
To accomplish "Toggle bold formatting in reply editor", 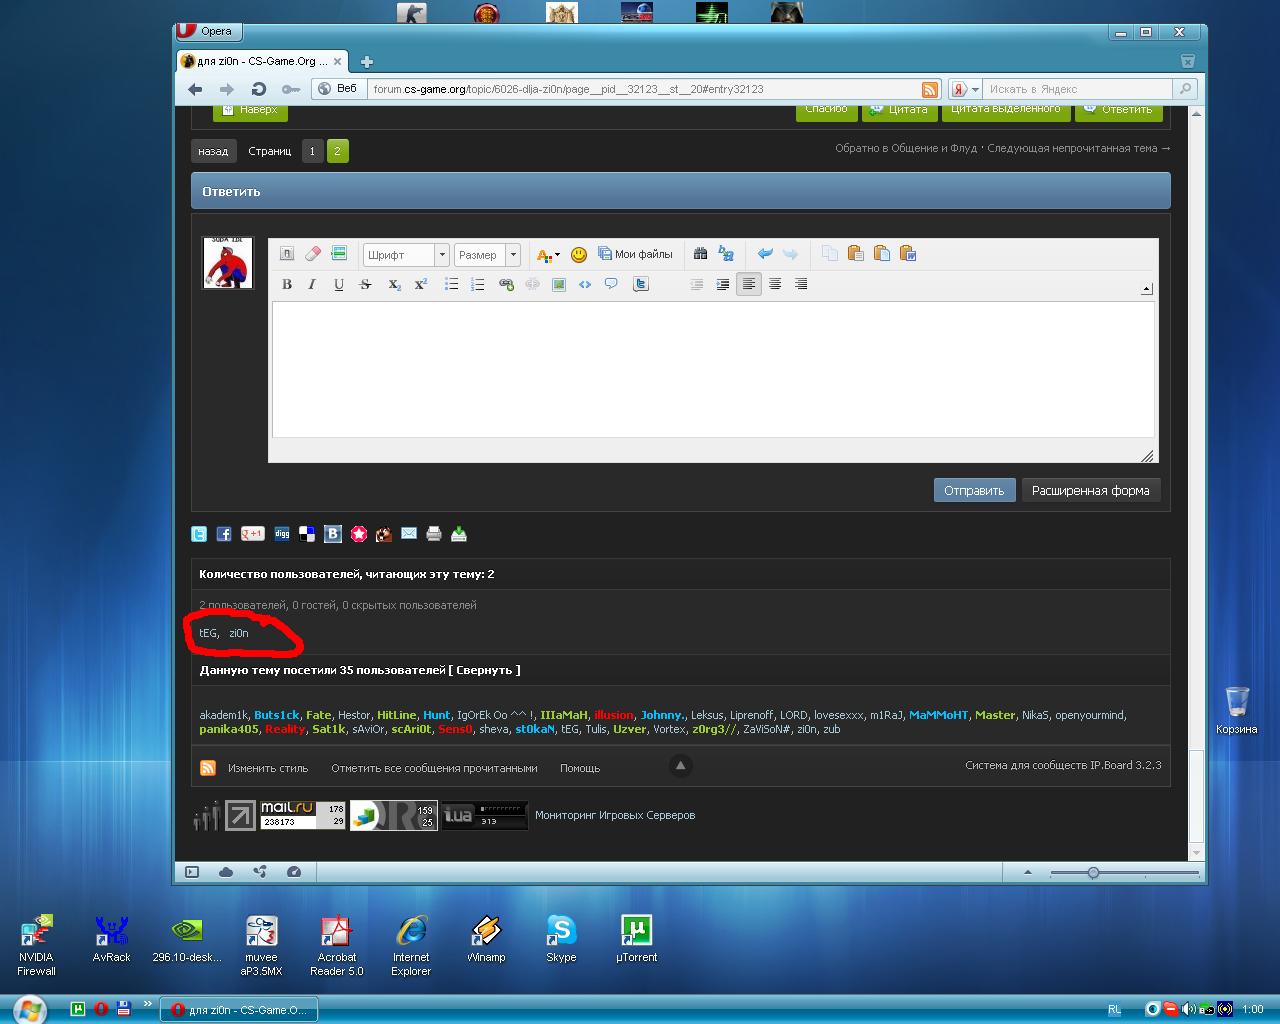I will point(287,284).
